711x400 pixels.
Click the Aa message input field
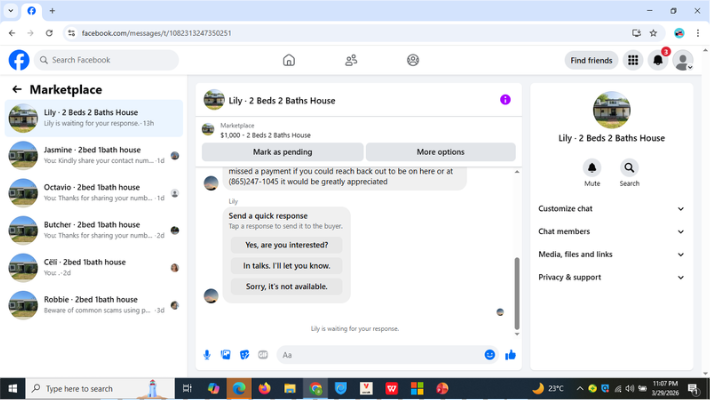(380, 355)
